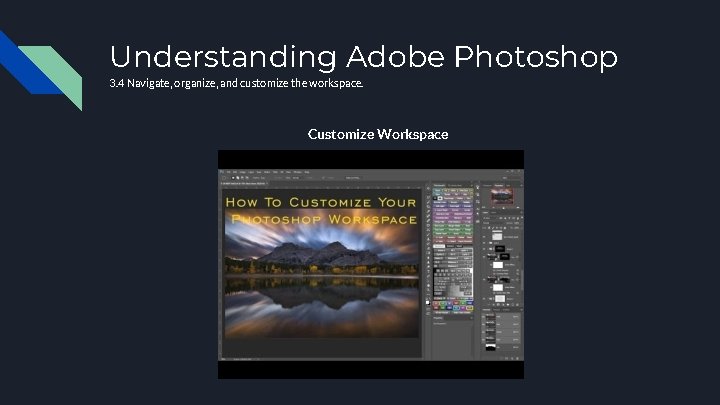The height and width of the screenshot is (405, 720).
Task: Open the embedded Photoshop workspace video
Action: click(371, 264)
